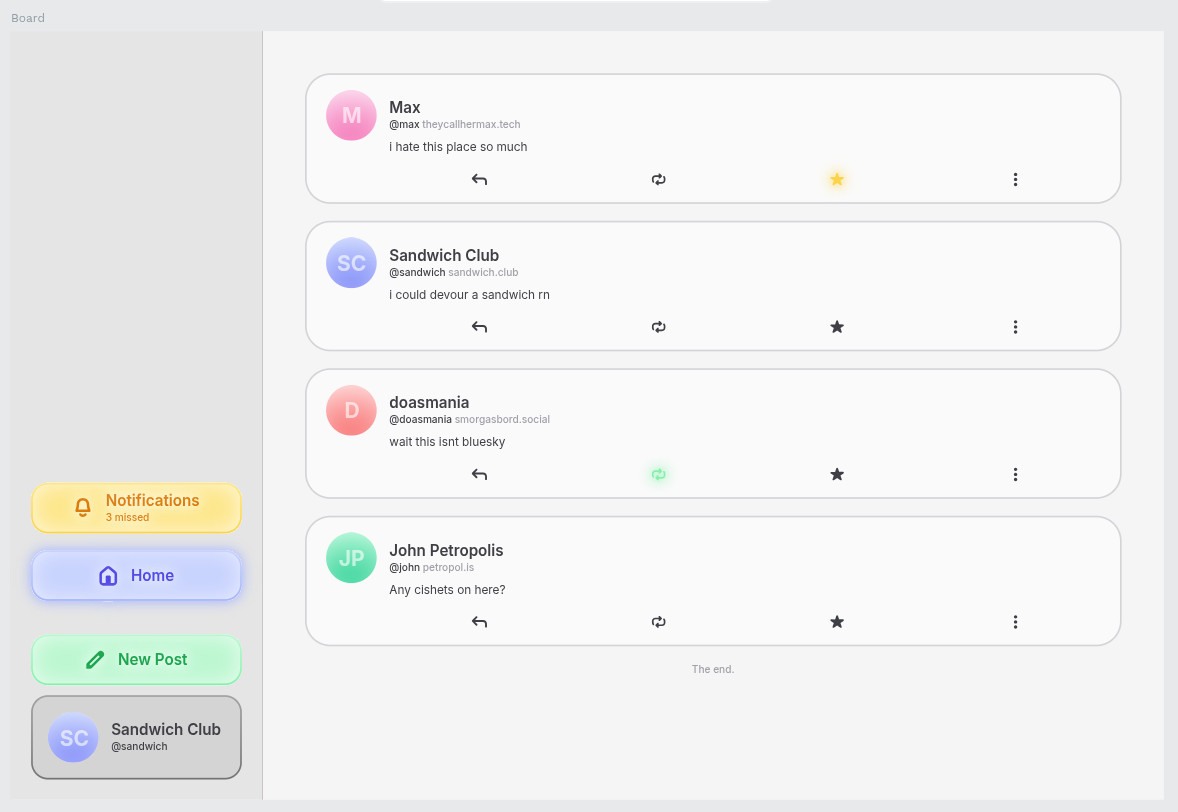Click the @john petropol.is handle
Image resolution: width=1178 pixels, height=812 pixels.
point(431,568)
